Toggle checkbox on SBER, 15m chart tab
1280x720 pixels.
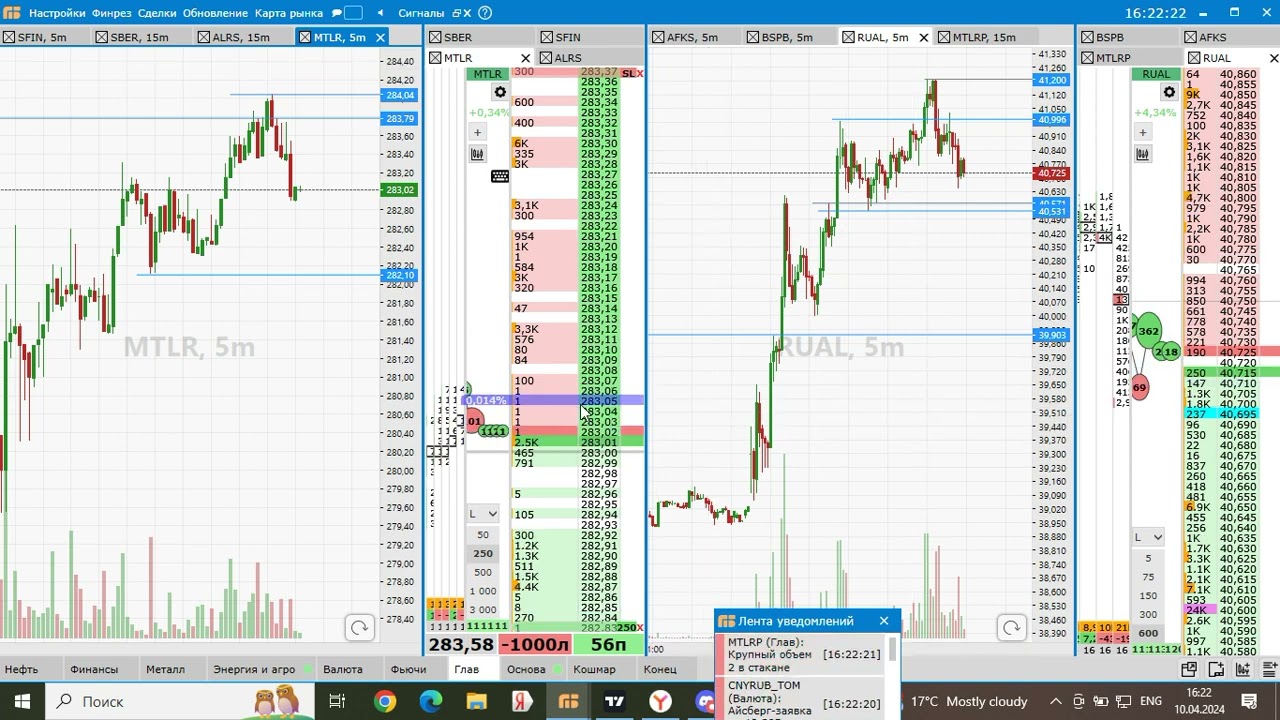[101, 37]
